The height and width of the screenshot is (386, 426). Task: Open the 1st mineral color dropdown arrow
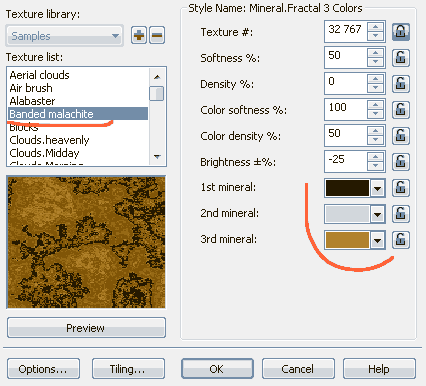[377, 188]
